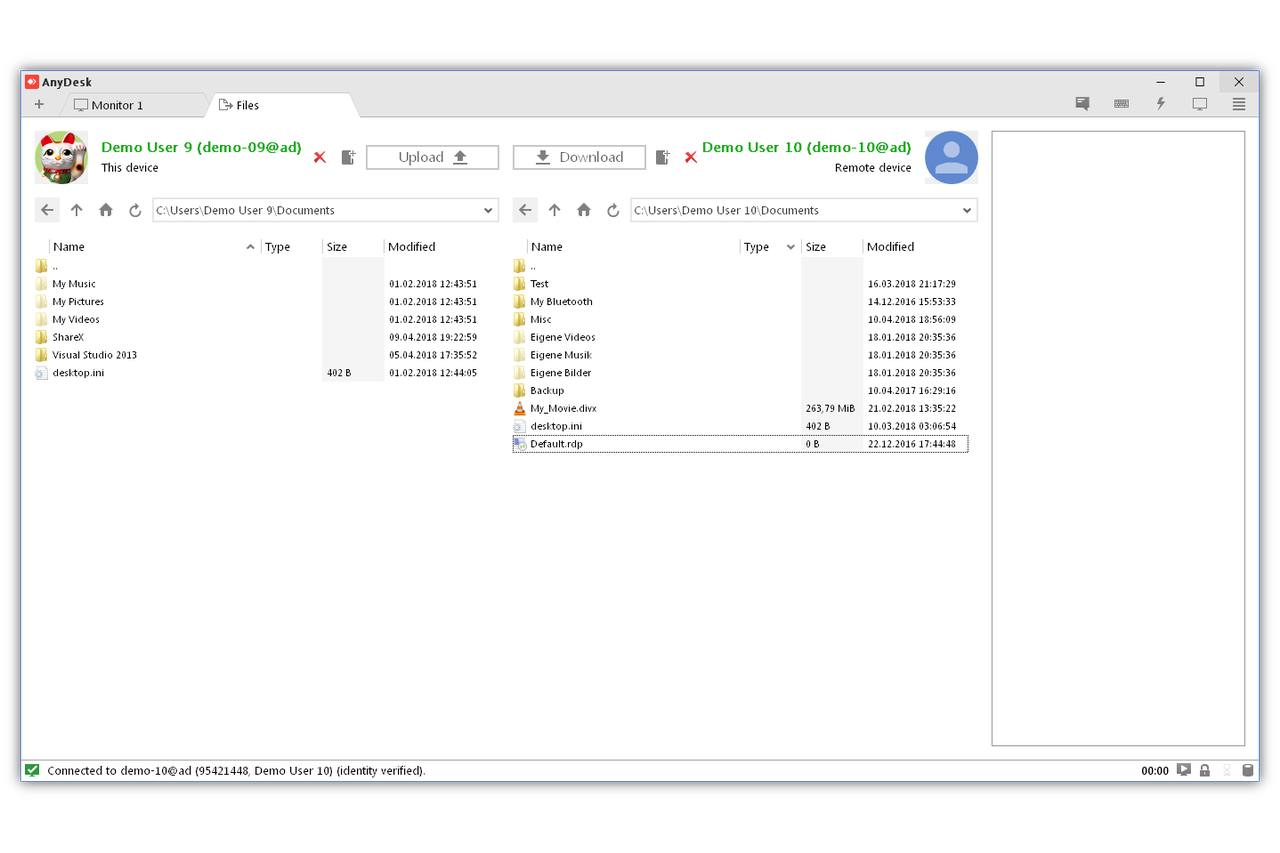Select desktop.ini in Demo User 10's pane
The width and height of the screenshot is (1280, 853).
tap(556, 426)
